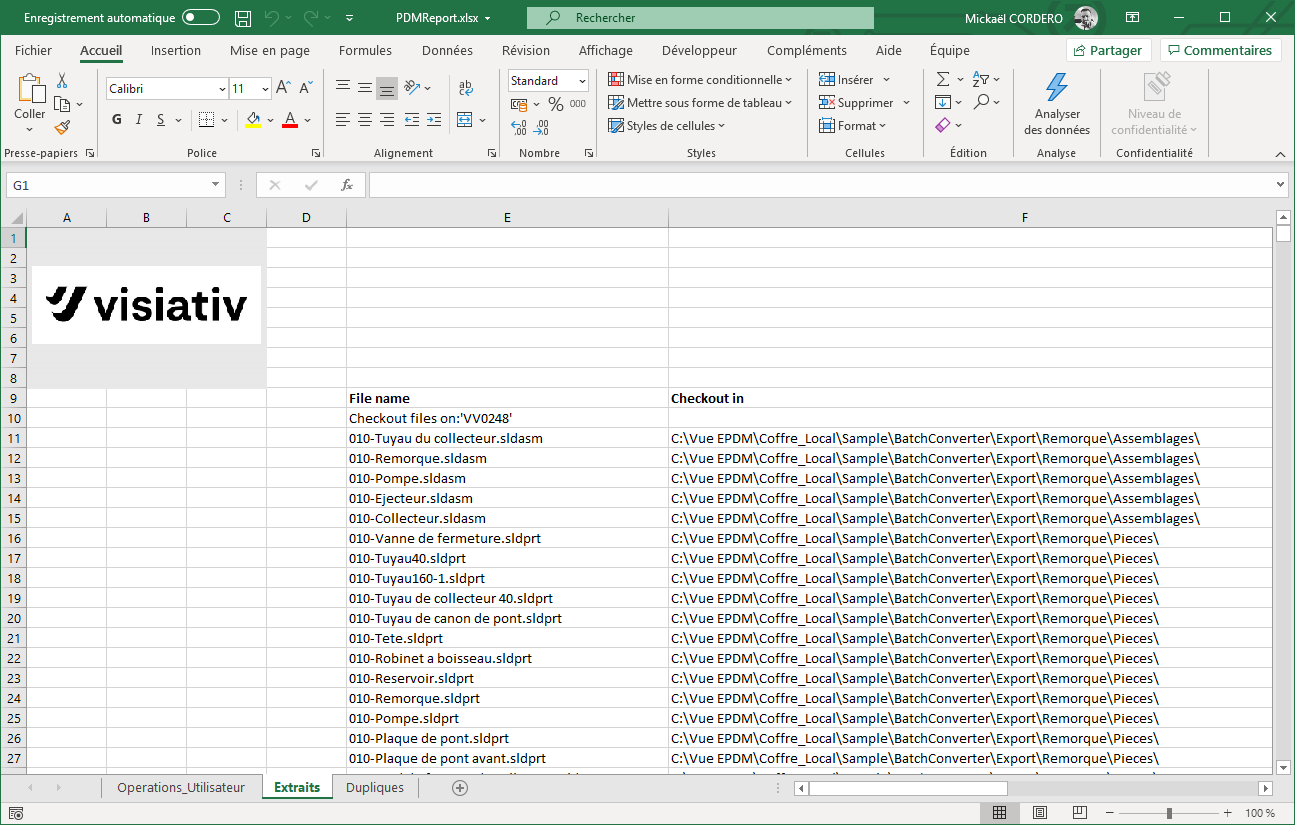Click the Format Painter brush icon
This screenshot has height=825, width=1295.
point(62,128)
